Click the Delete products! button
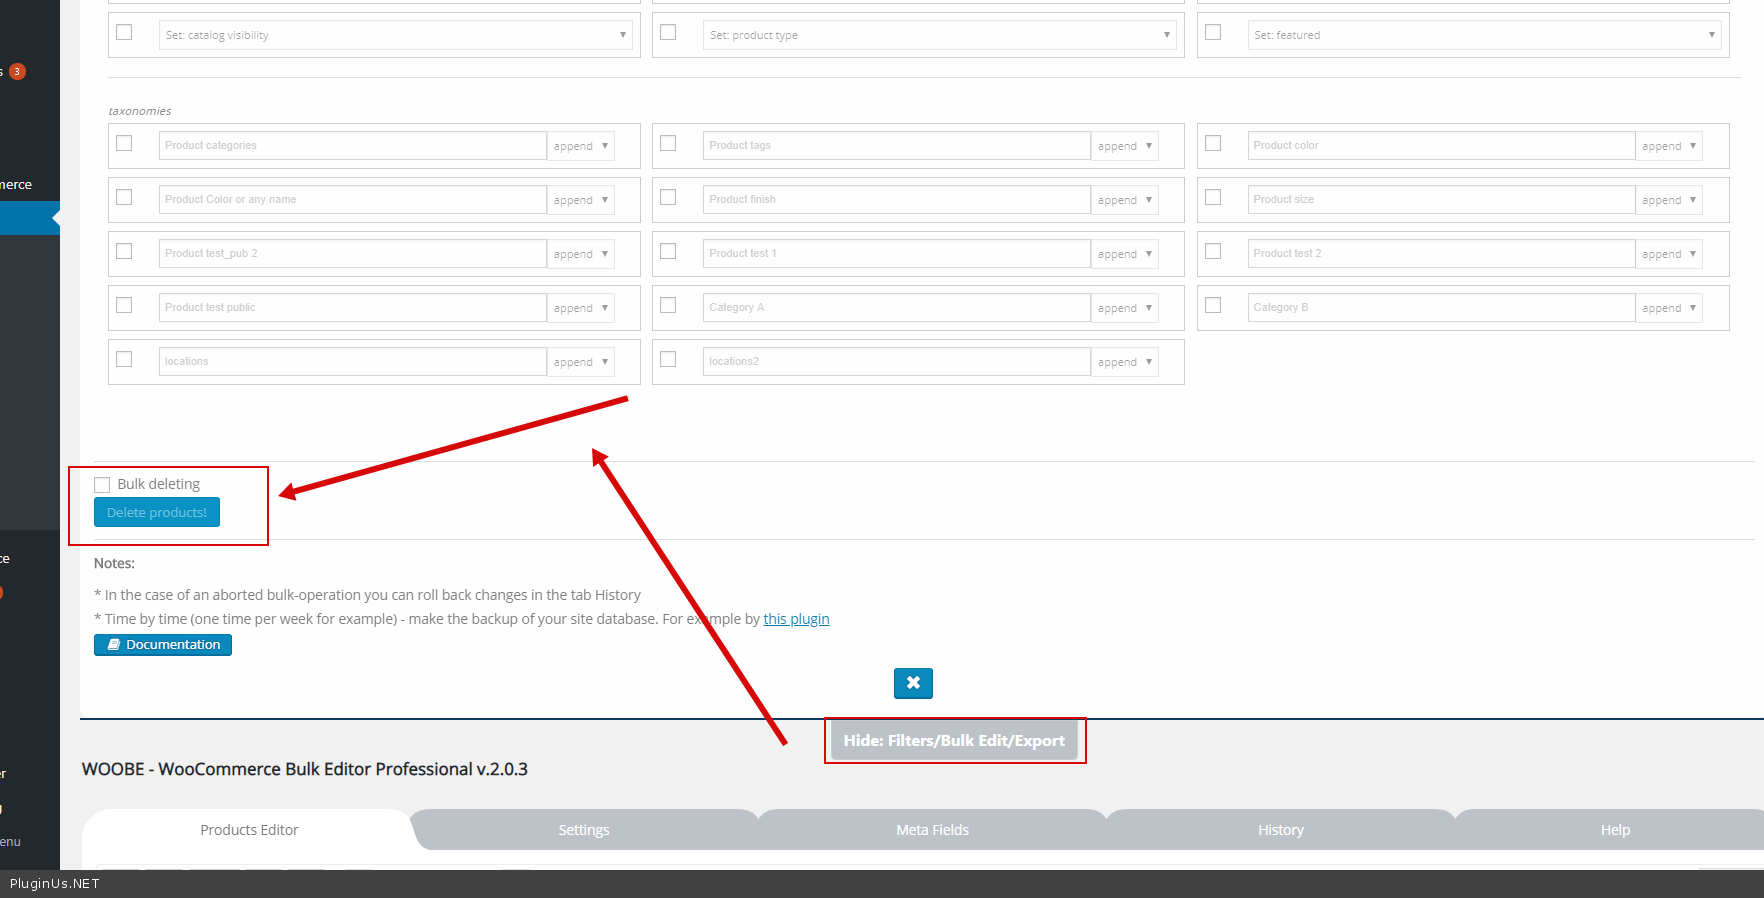 (x=157, y=512)
